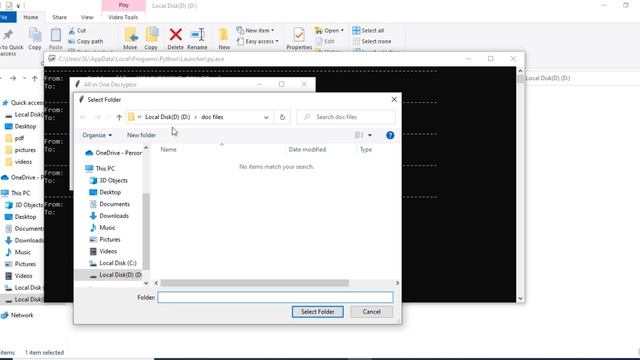Image resolution: width=640 pixels, height=360 pixels.
Task: Open Documents in dialog navigation tree
Action: (109, 204)
